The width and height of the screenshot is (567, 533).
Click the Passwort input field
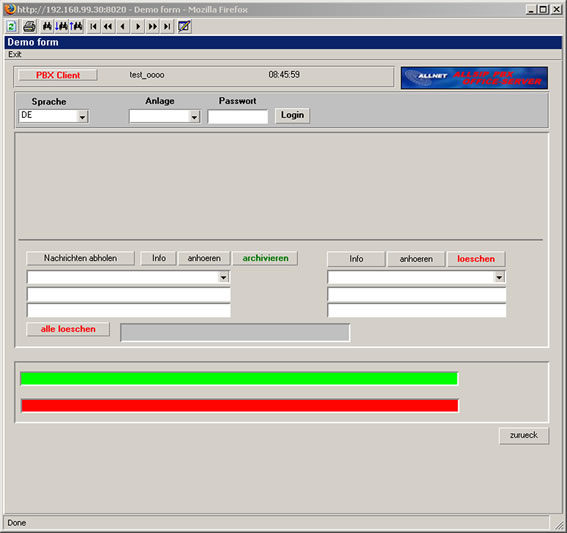coord(238,116)
